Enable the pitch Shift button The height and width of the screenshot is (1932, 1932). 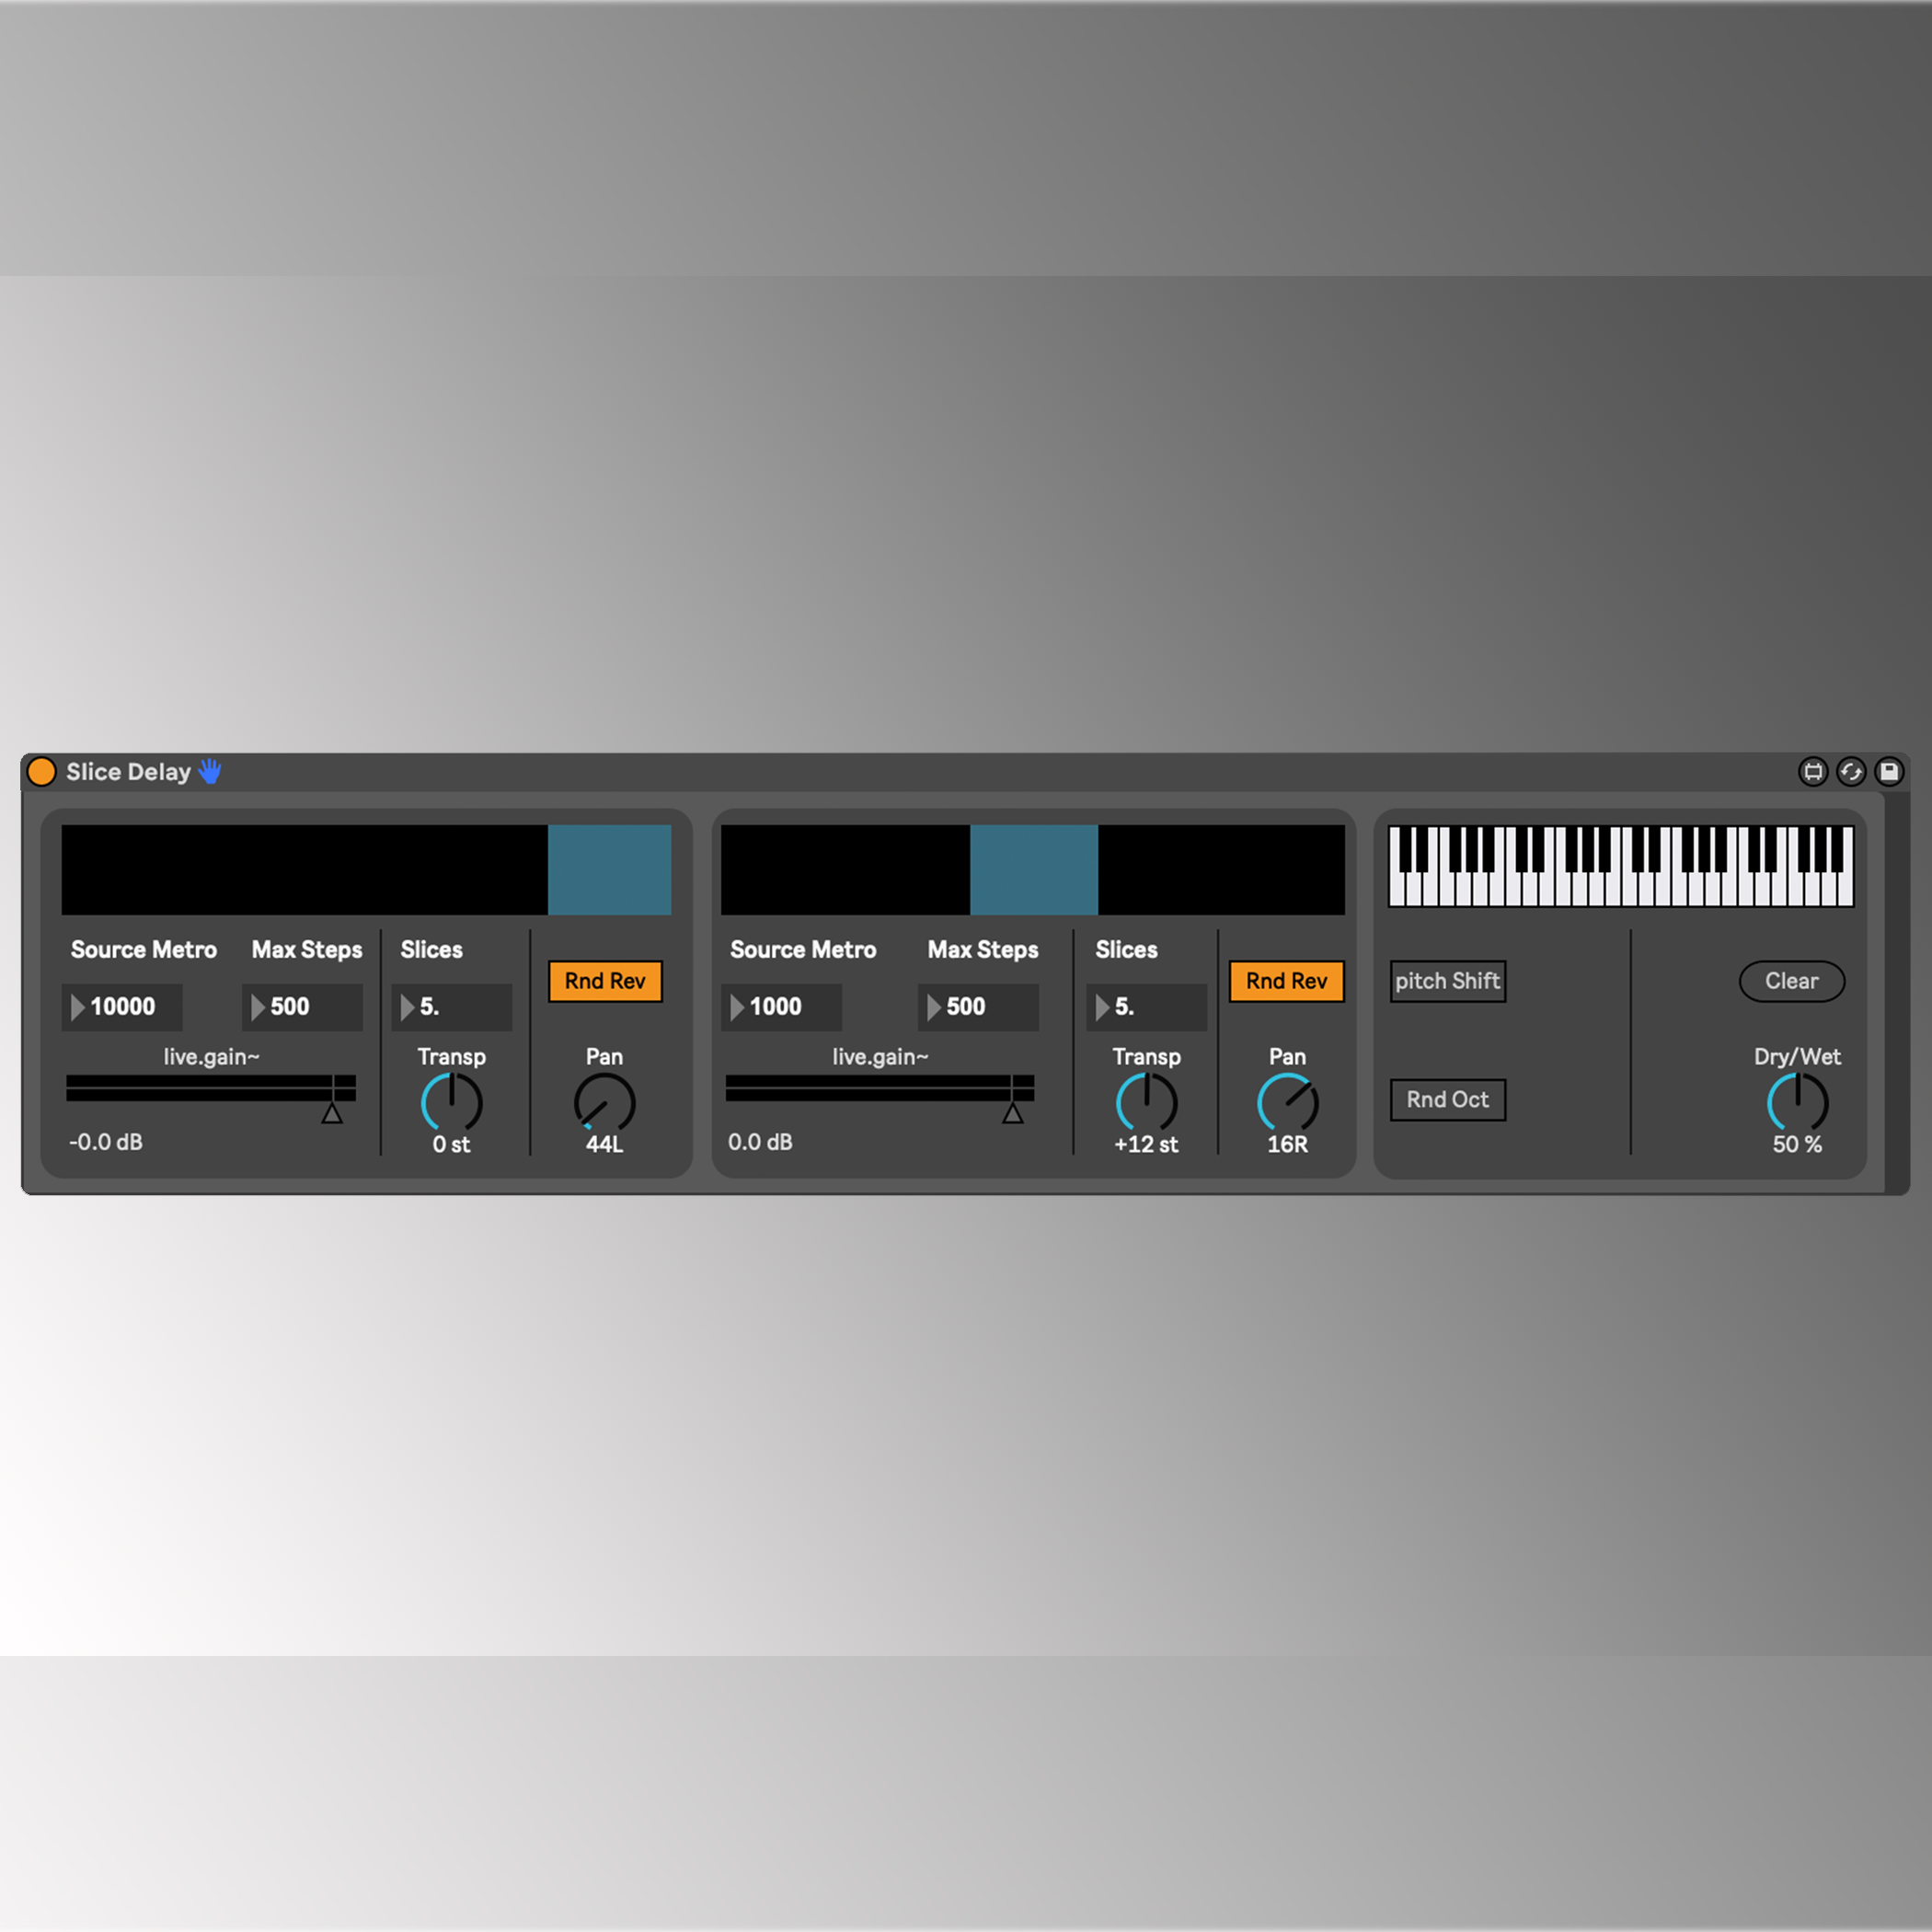1447,981
